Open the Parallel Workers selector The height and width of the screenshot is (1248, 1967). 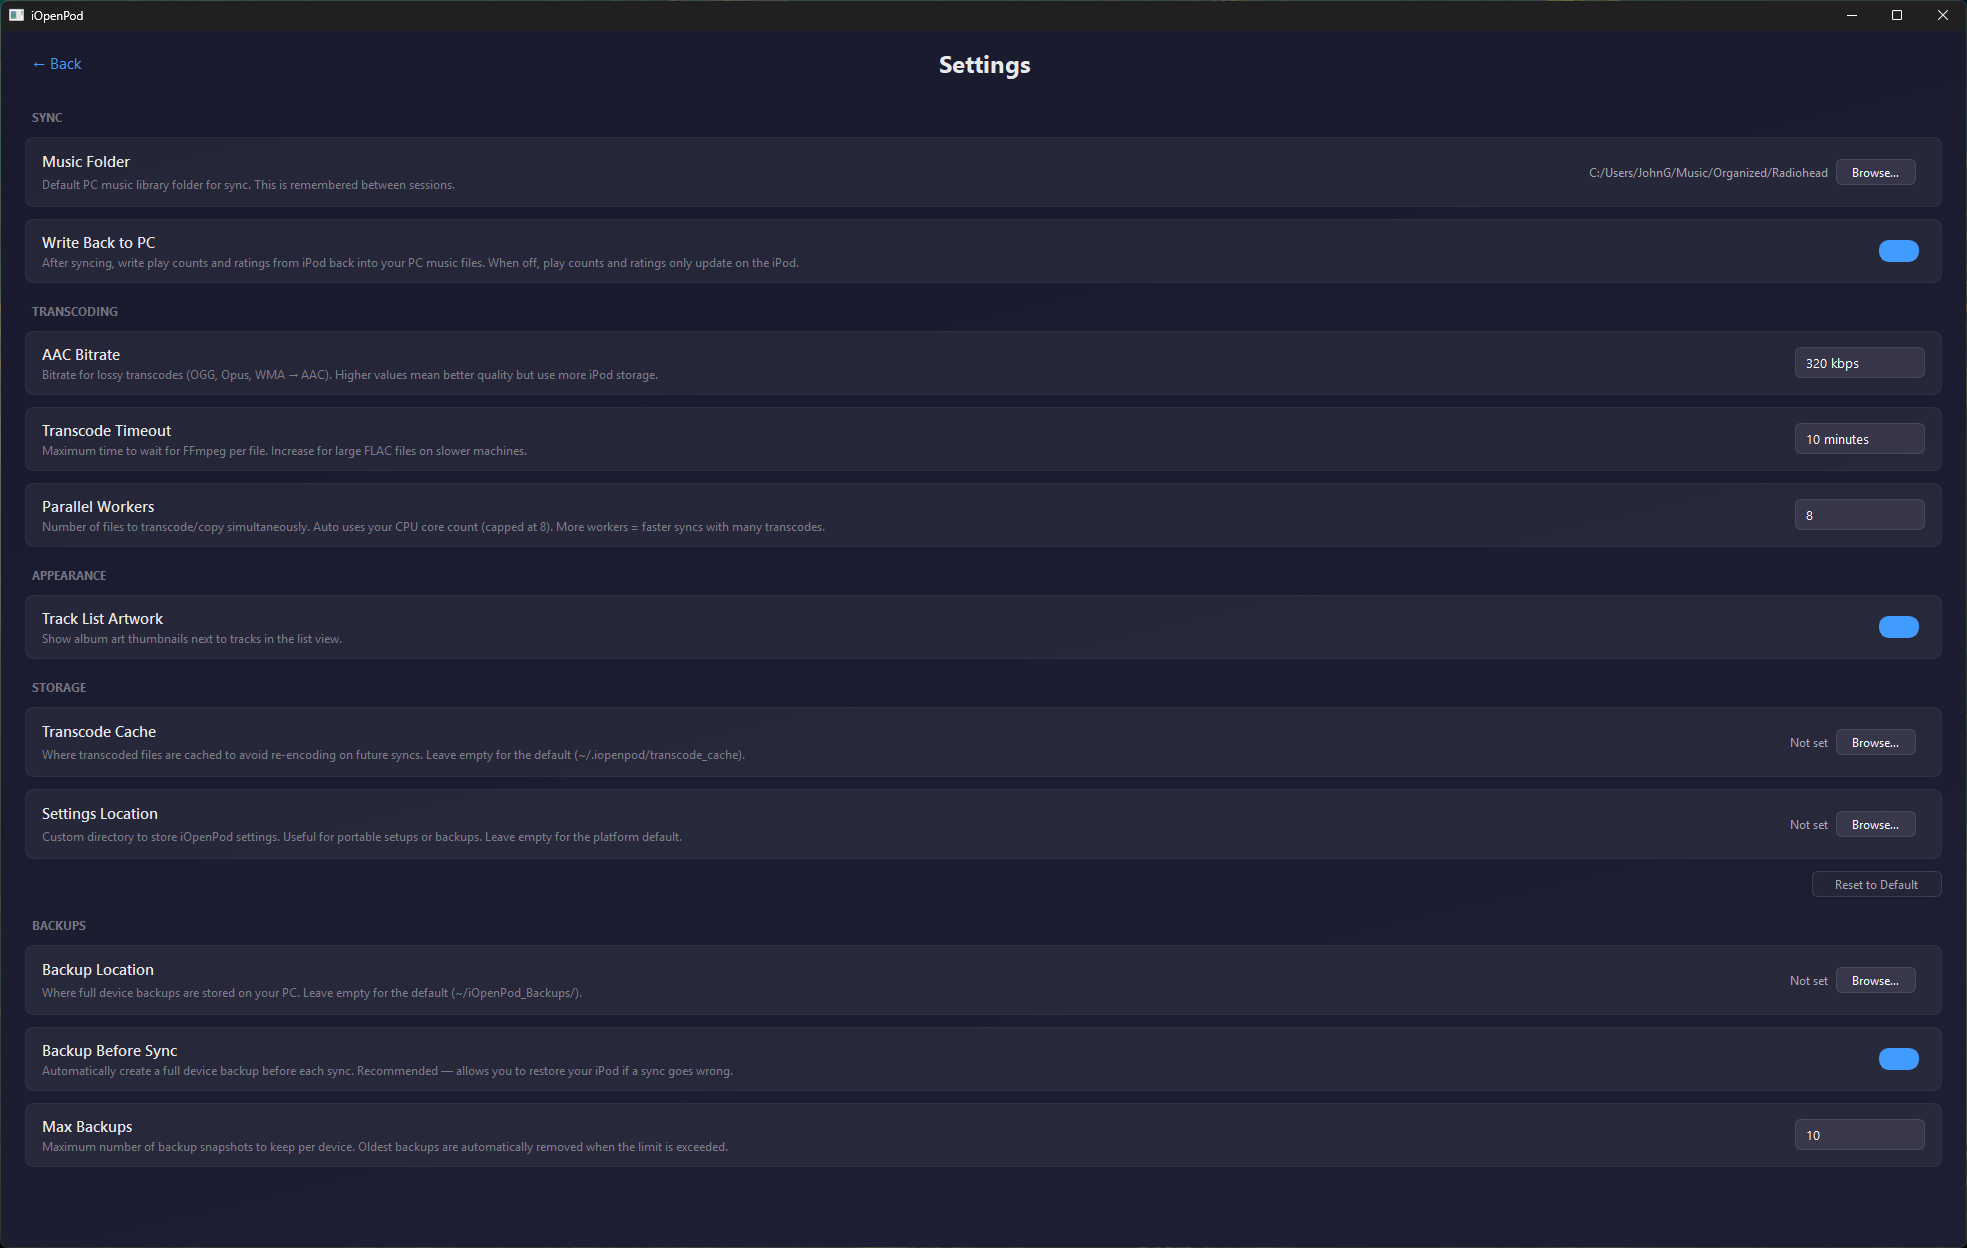1859,514
